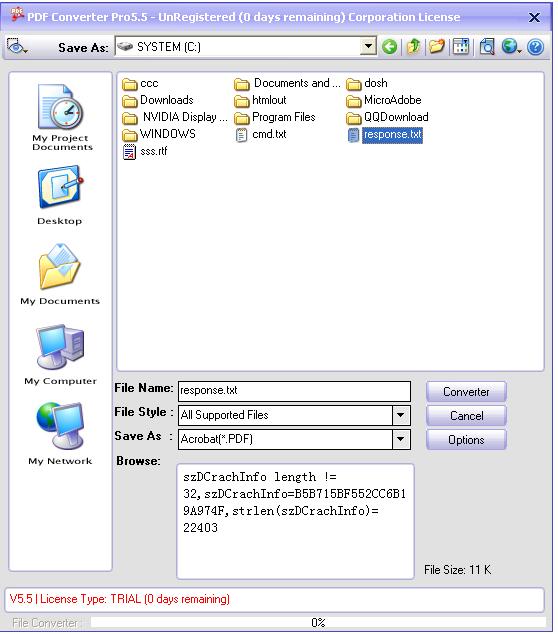Viewport: 558px width, 634px height.
Task: Select the NVIDIA Display folder
Action: click(x=175, y=117)
